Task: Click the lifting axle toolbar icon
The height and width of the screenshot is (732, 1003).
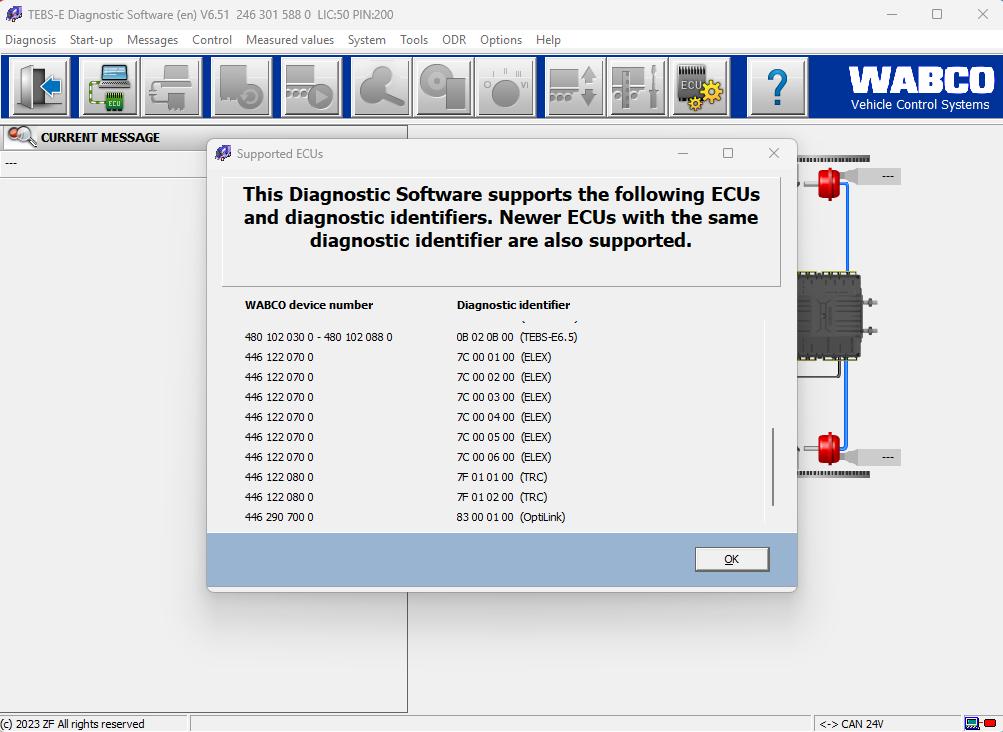Action: click(574, 87)
